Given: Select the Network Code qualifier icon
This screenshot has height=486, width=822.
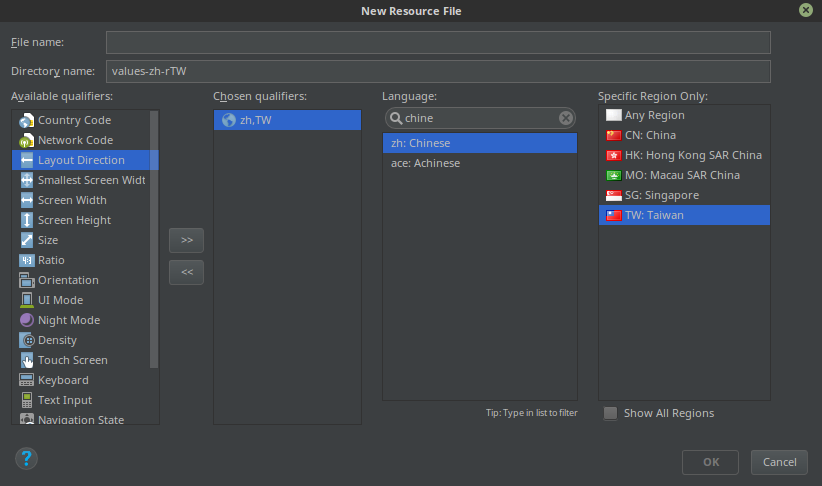Looking at the screenshot, I should point(27,140).
